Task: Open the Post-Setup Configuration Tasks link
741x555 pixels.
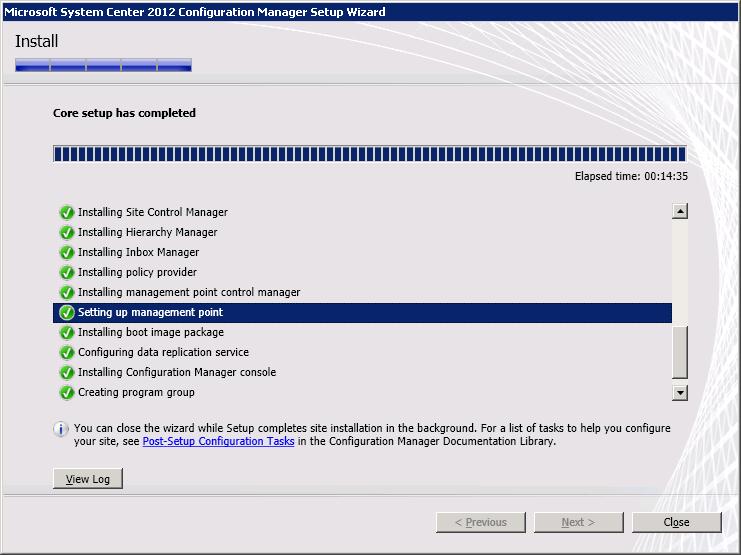Action: [218, 441]
